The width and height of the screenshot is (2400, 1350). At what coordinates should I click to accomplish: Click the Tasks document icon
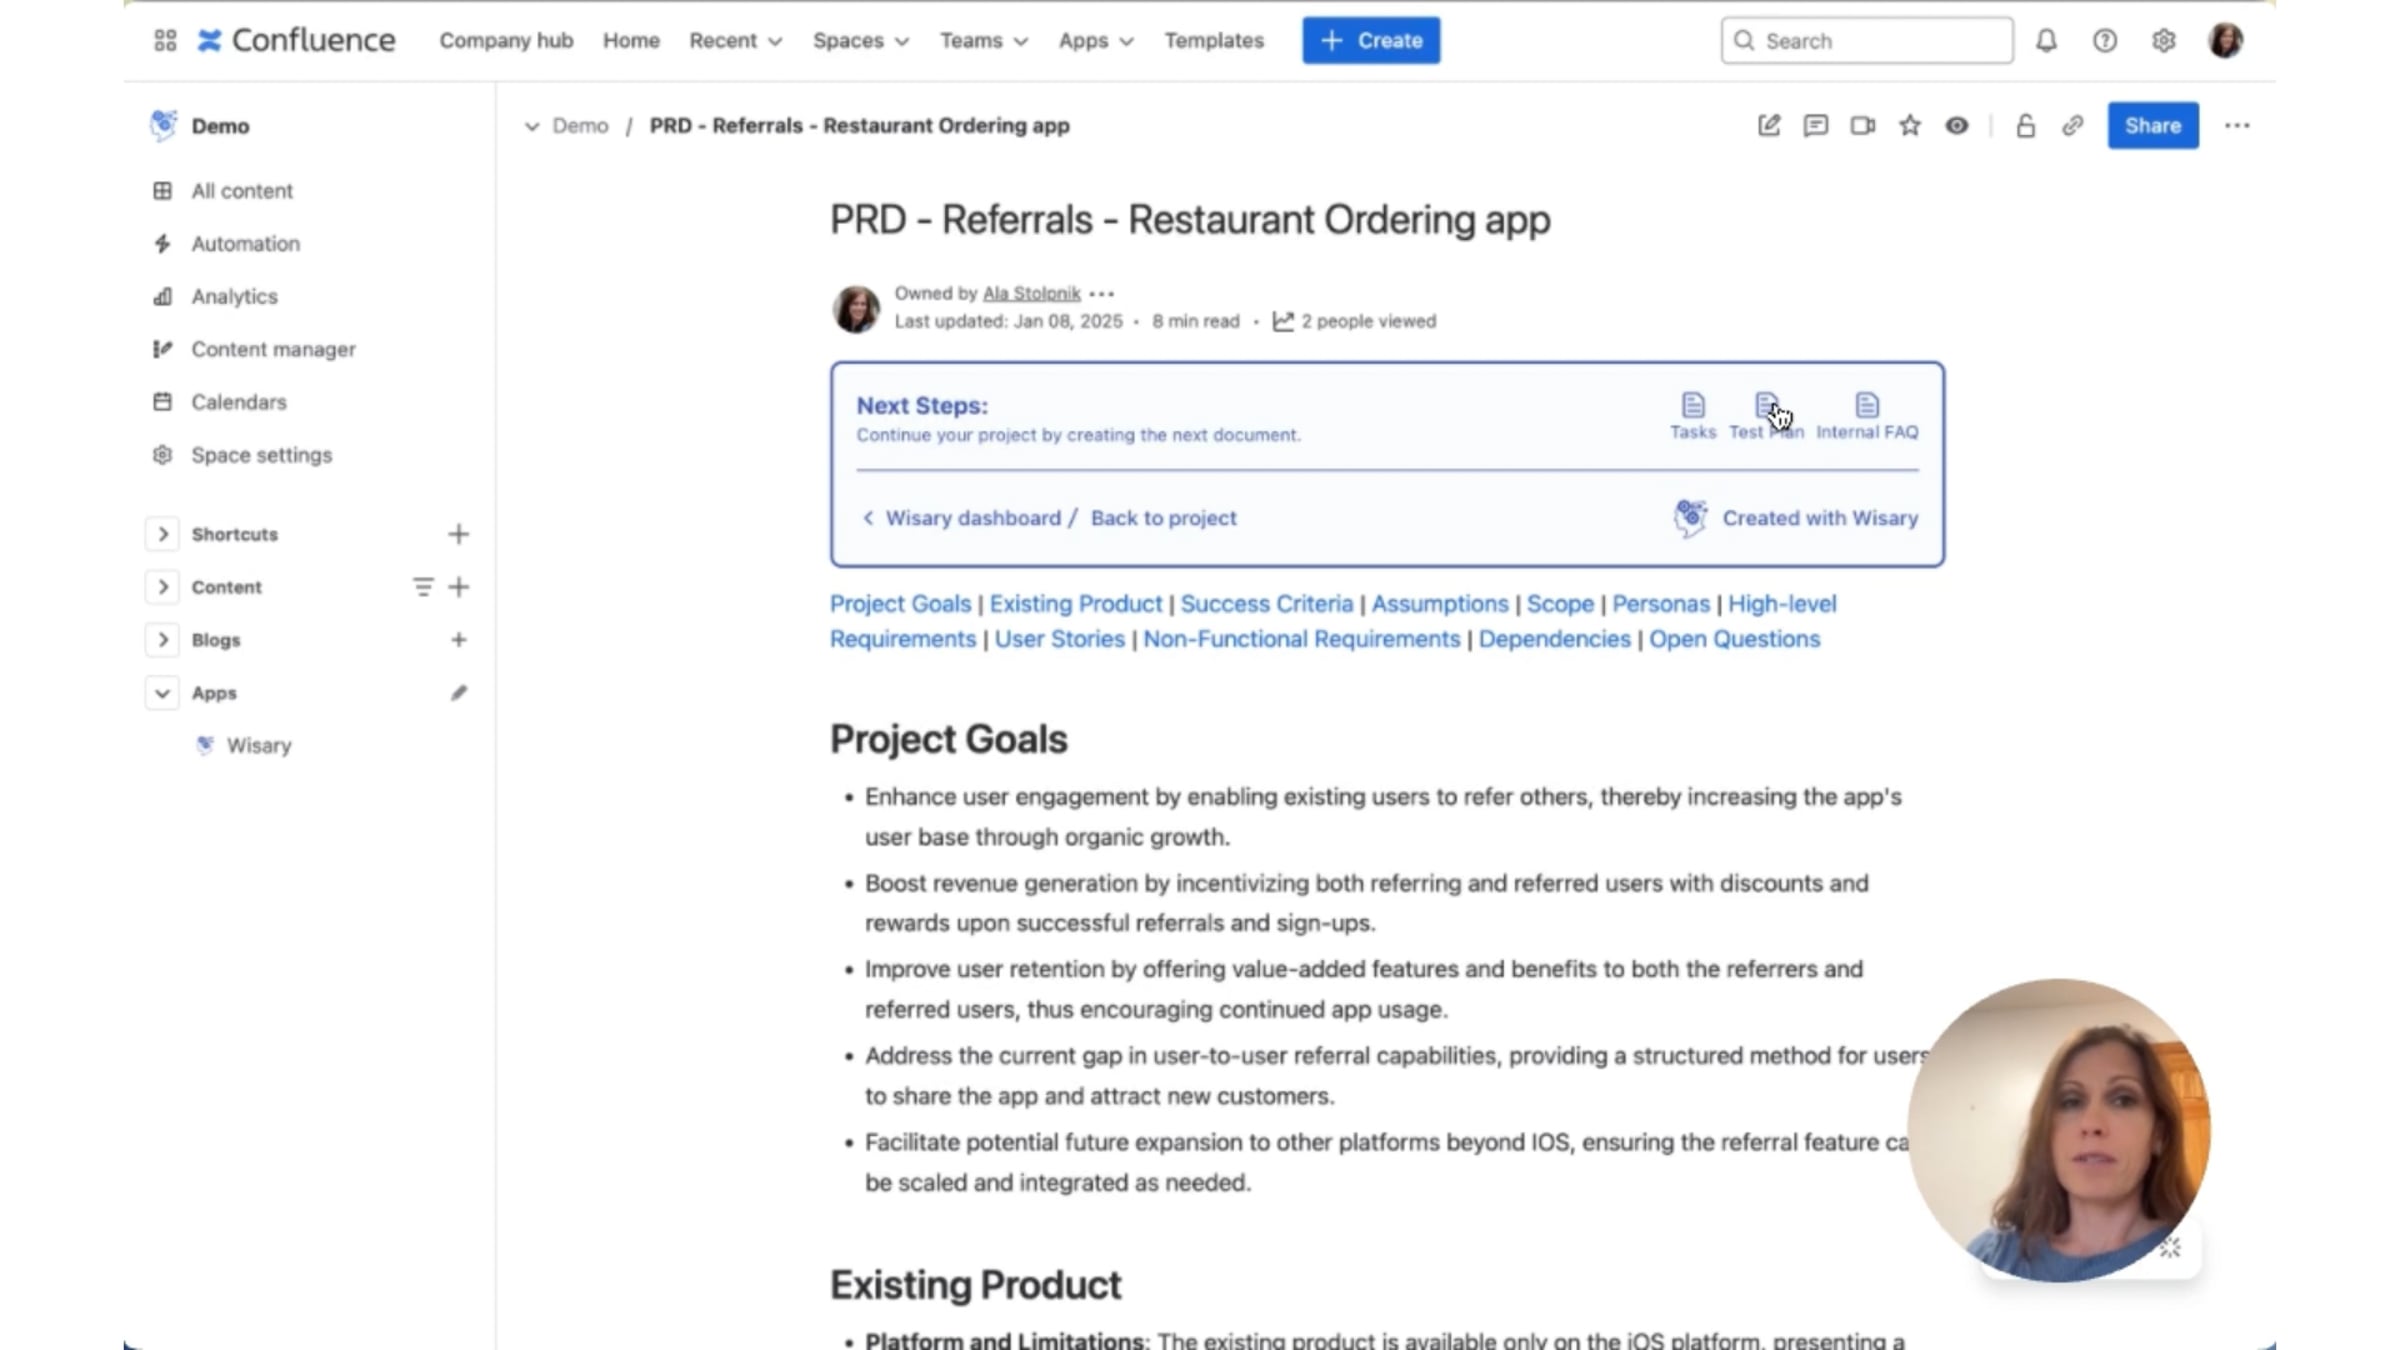pyautogui.click(x=1692, y=406)
